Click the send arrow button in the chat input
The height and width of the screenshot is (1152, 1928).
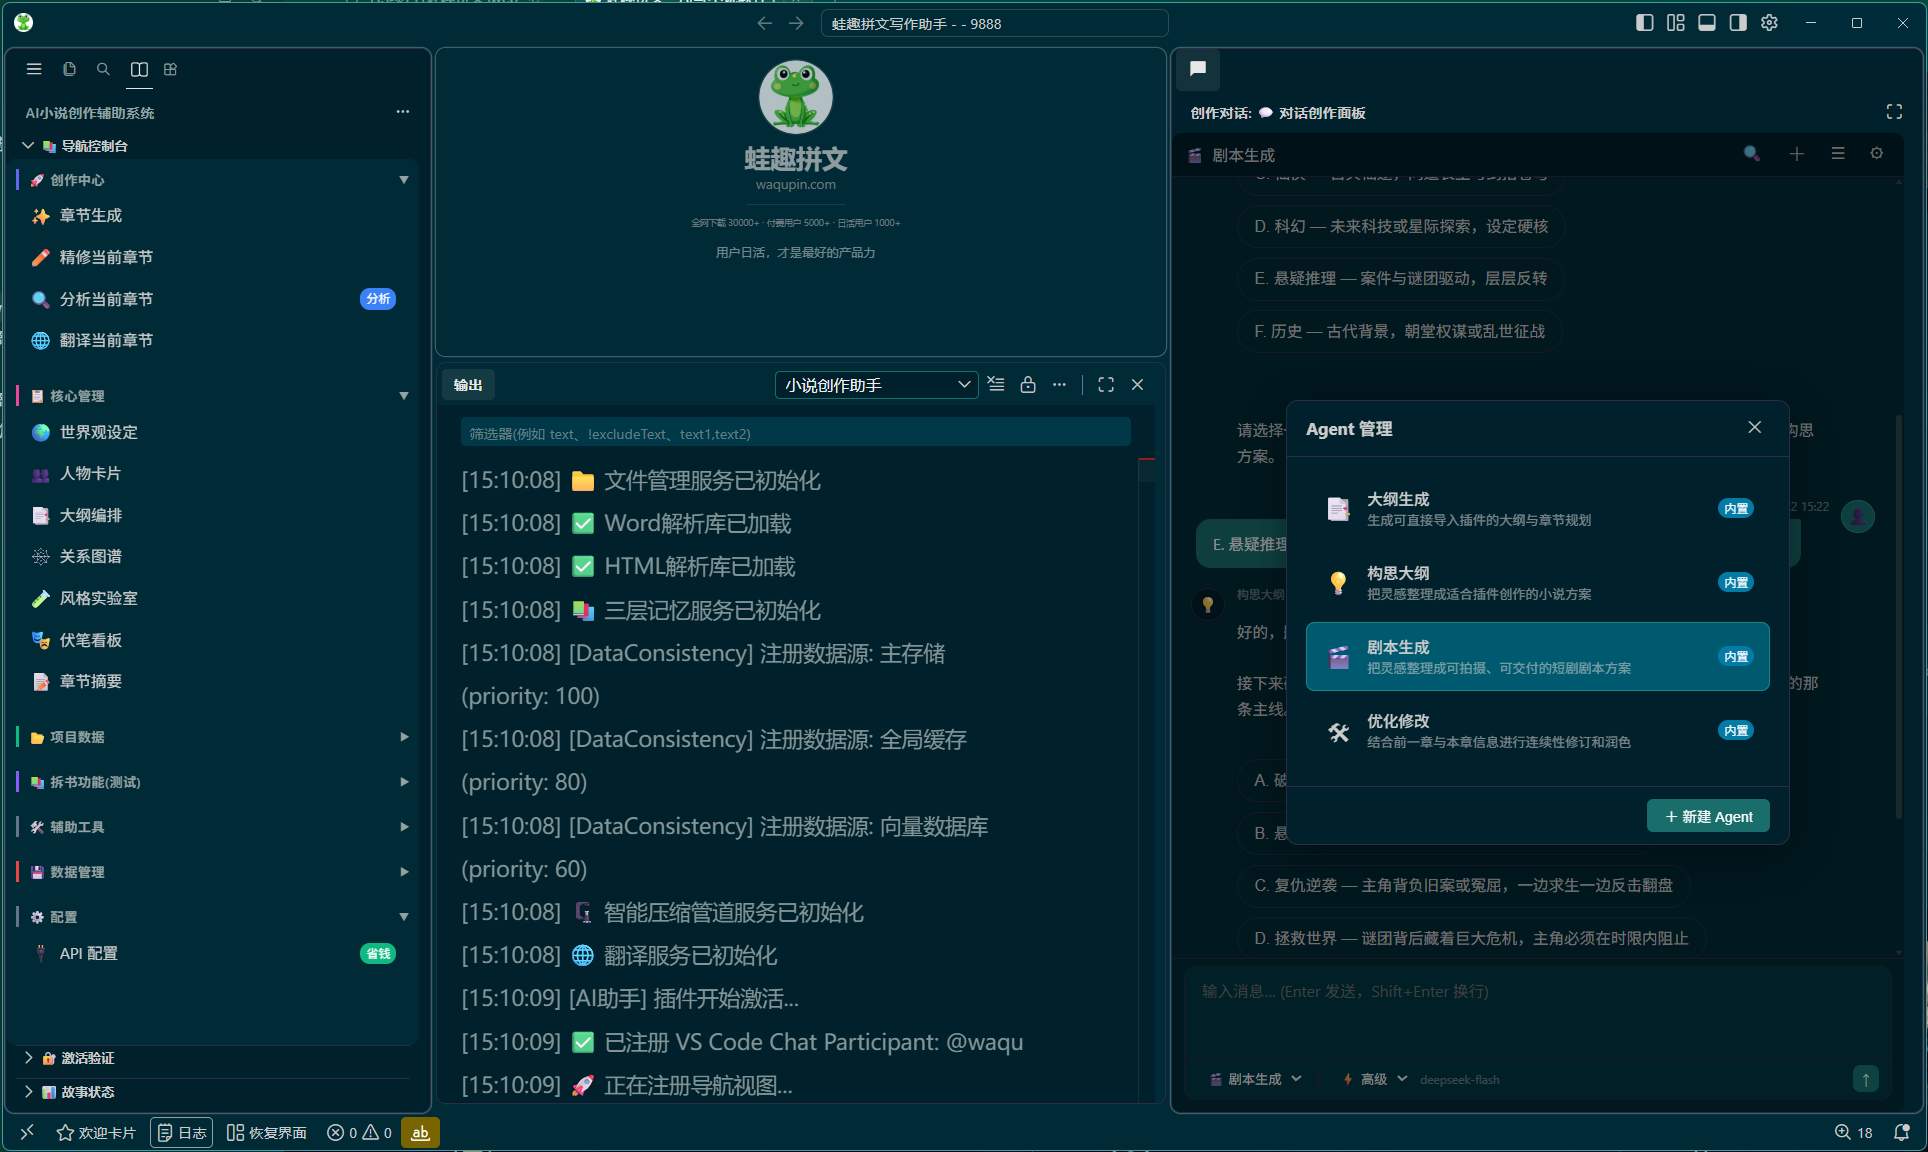click(1865, 1078)
